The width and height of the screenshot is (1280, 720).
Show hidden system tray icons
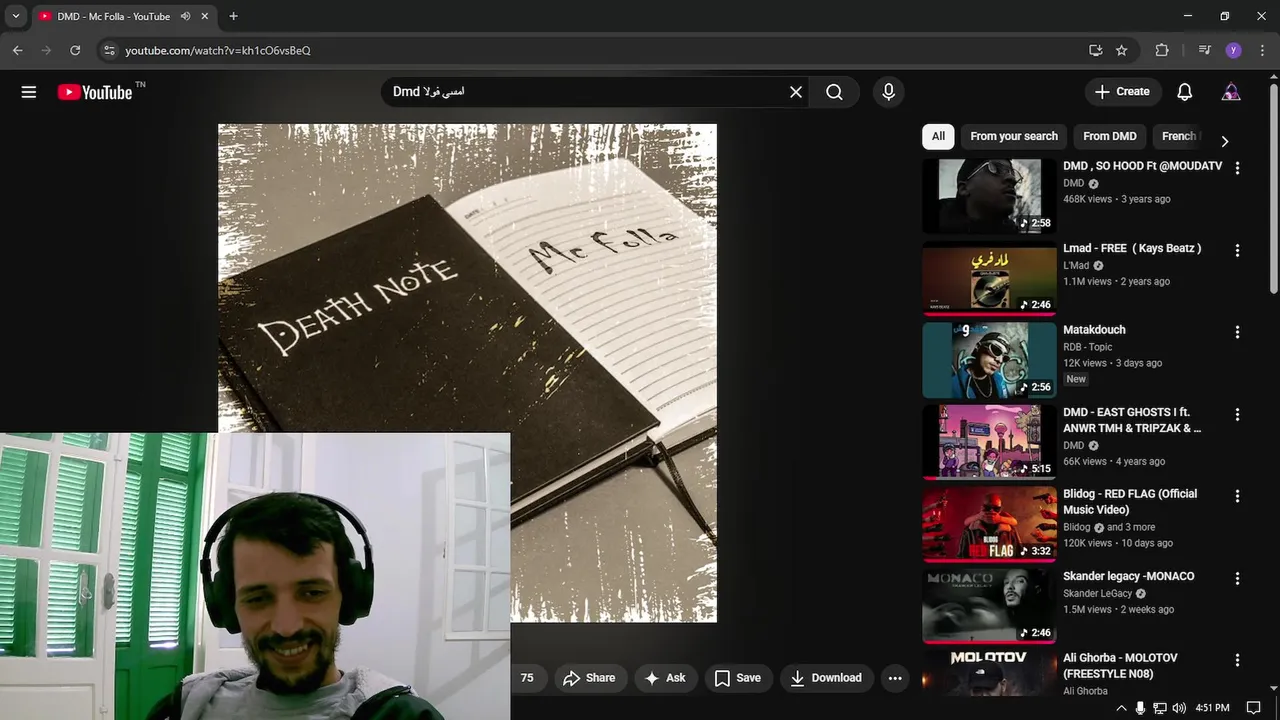tap(1121, 708)
